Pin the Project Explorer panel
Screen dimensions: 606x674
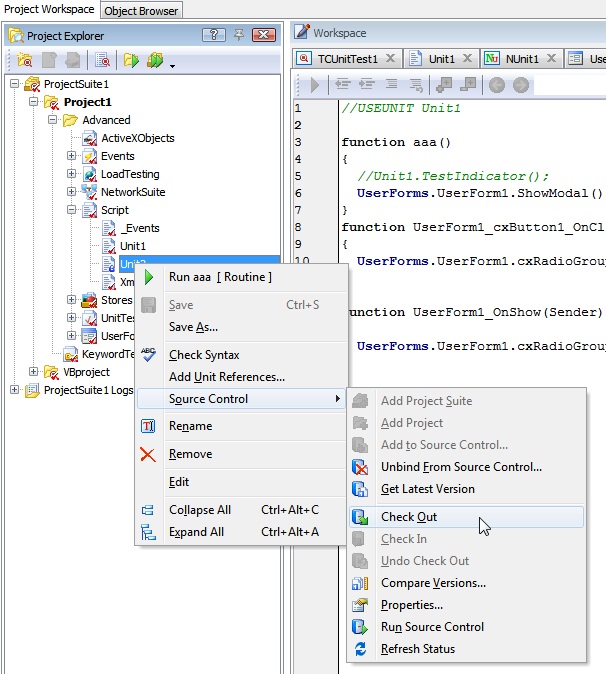point(239,36)
